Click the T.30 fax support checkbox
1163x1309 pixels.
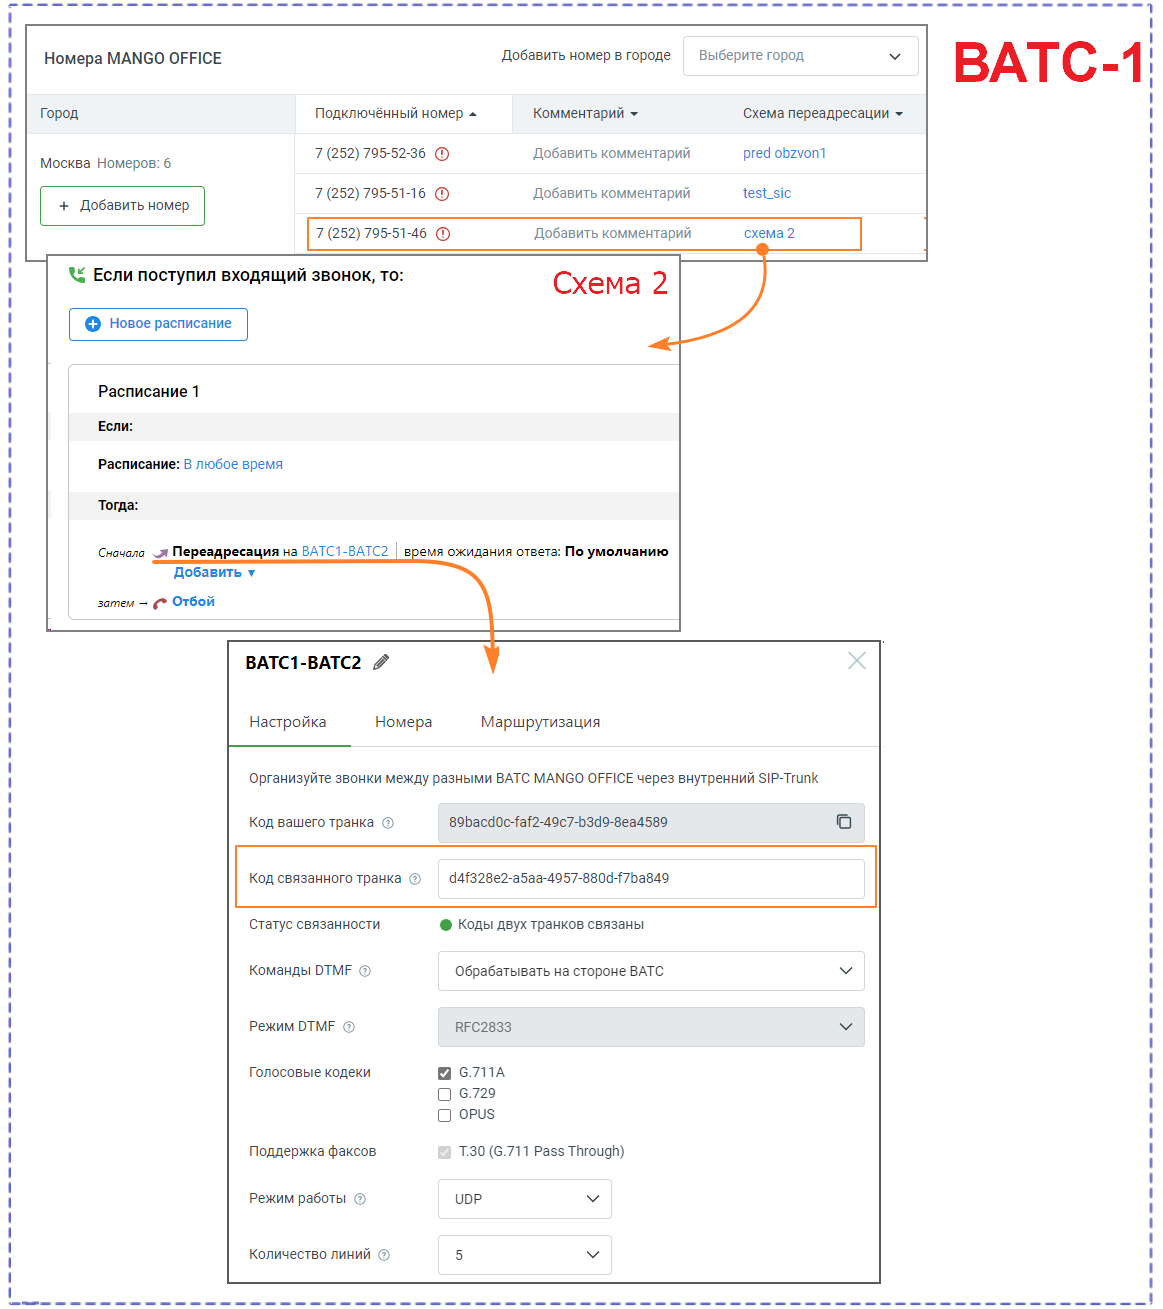point(445,1152)
